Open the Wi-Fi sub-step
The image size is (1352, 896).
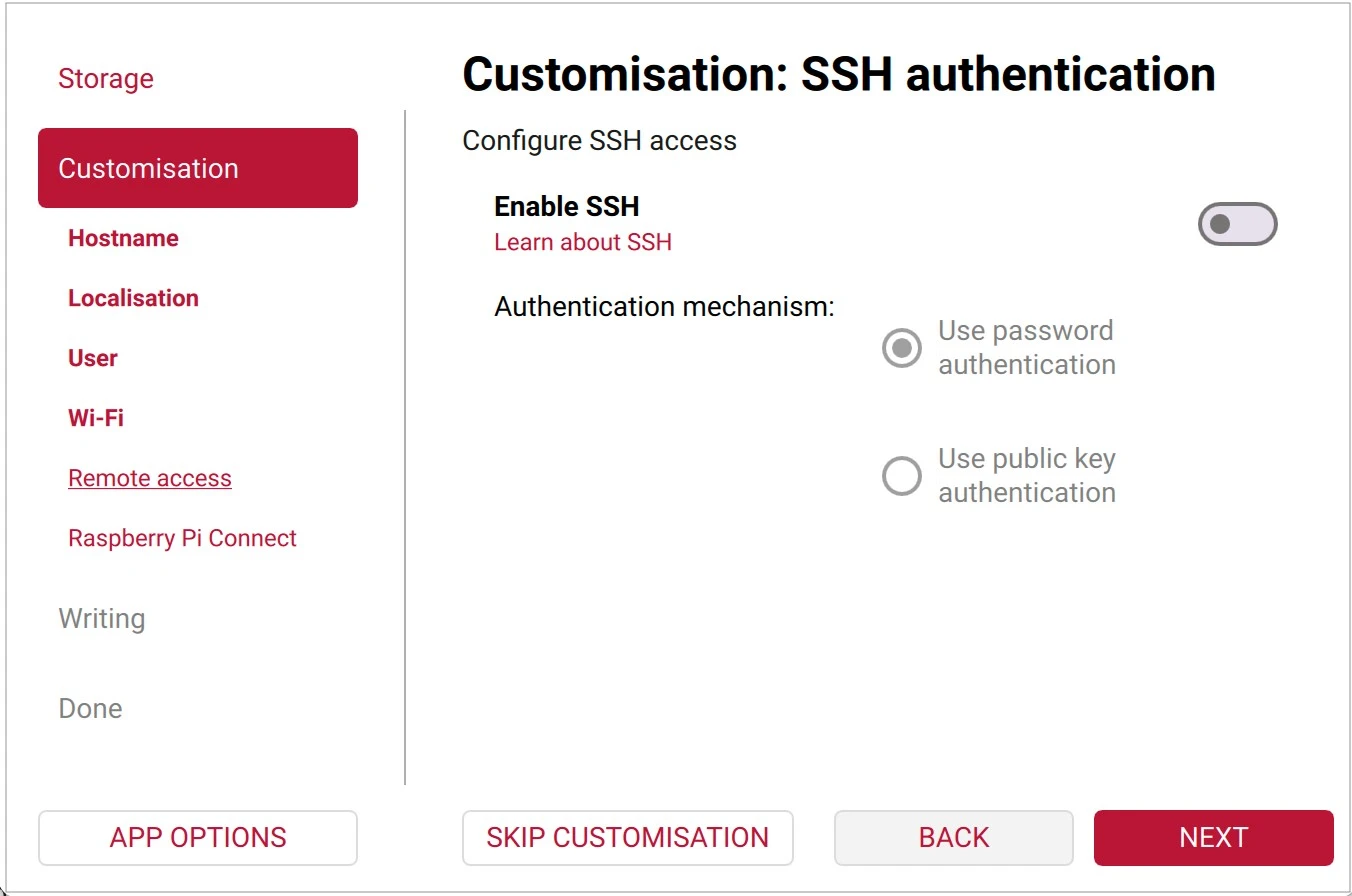click(x=96, y=418)
